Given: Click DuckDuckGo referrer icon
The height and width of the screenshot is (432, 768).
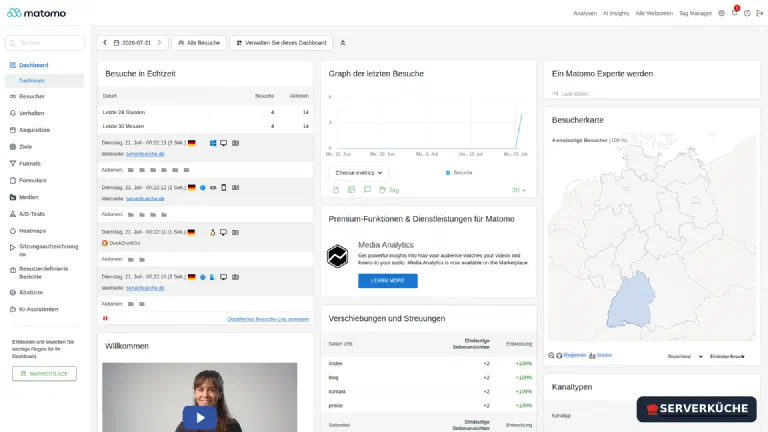Looking at the screenshot, I should [104, 243].
